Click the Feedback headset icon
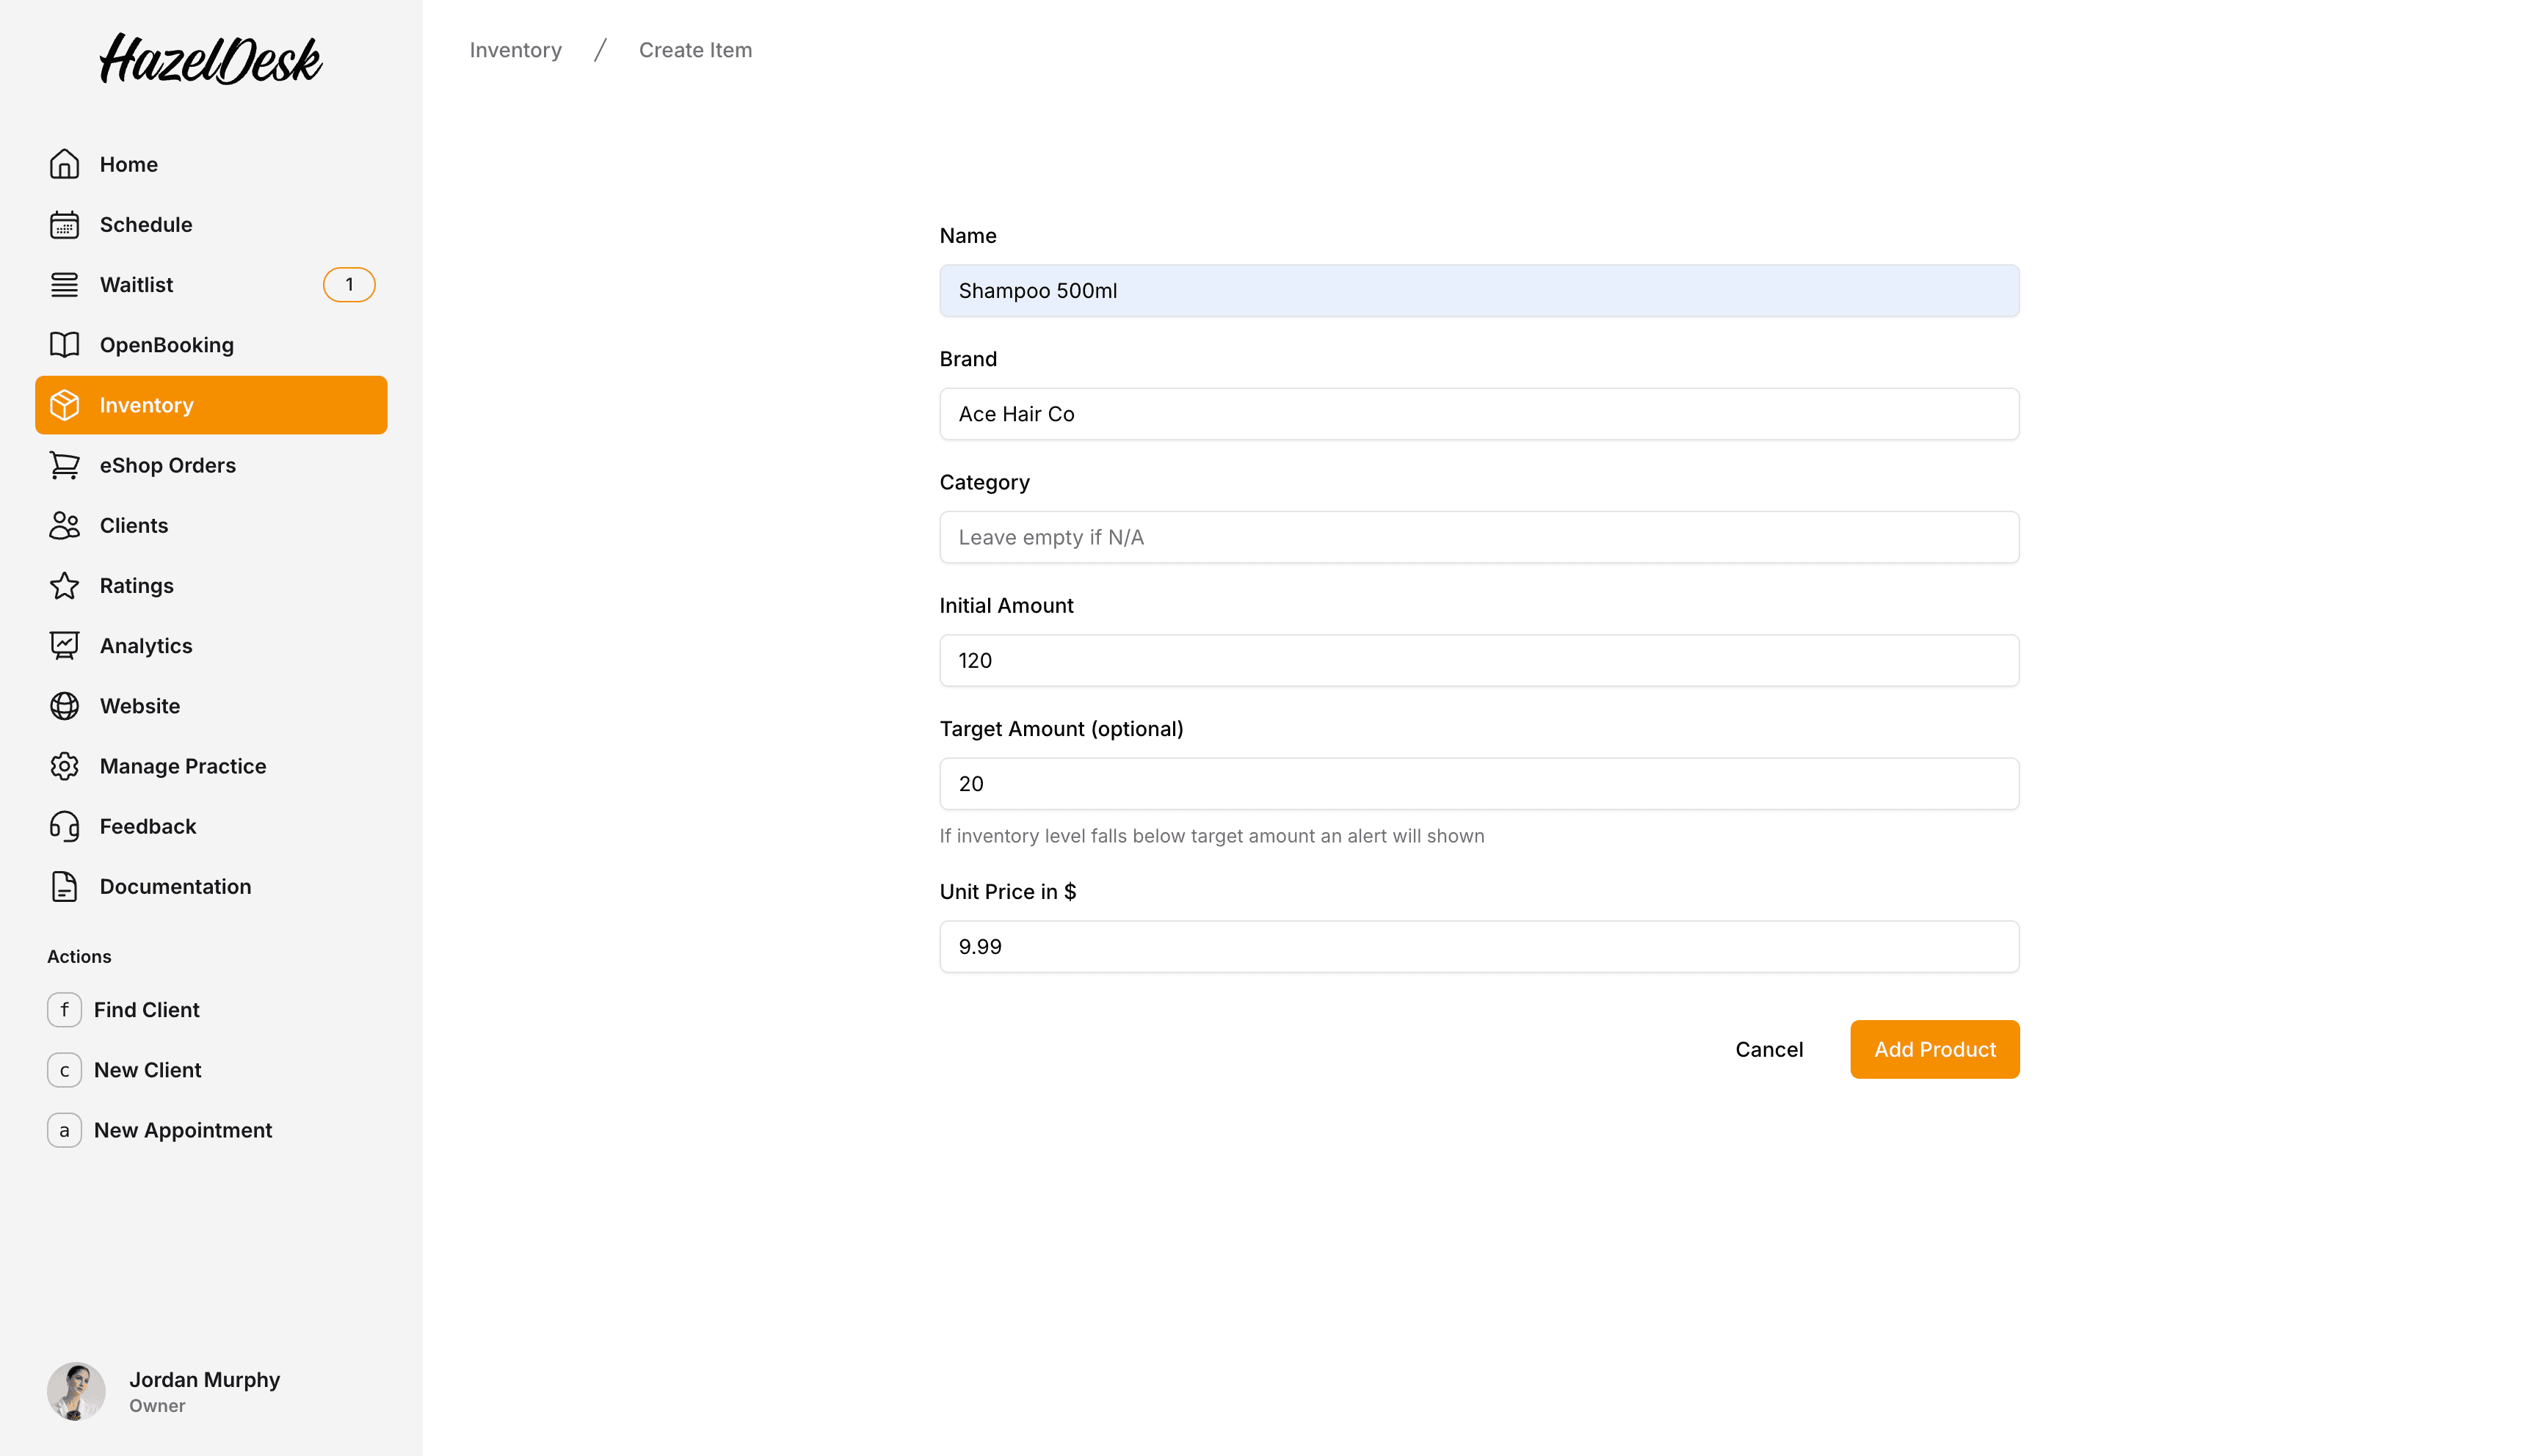 tap(64, 826)
